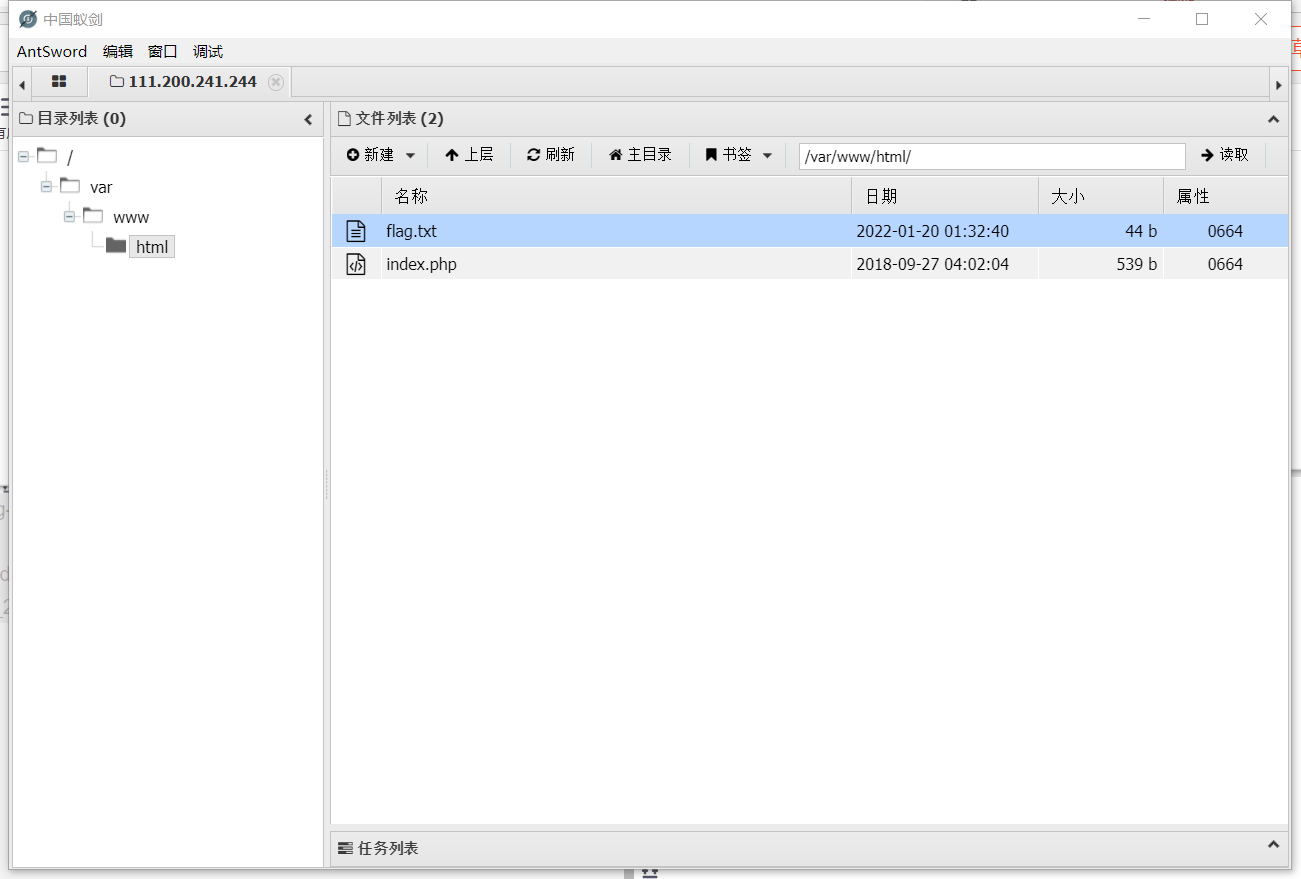Click the AntSword logo icon in title bar
Viewport: 1301px width, 879px height.
26,18
